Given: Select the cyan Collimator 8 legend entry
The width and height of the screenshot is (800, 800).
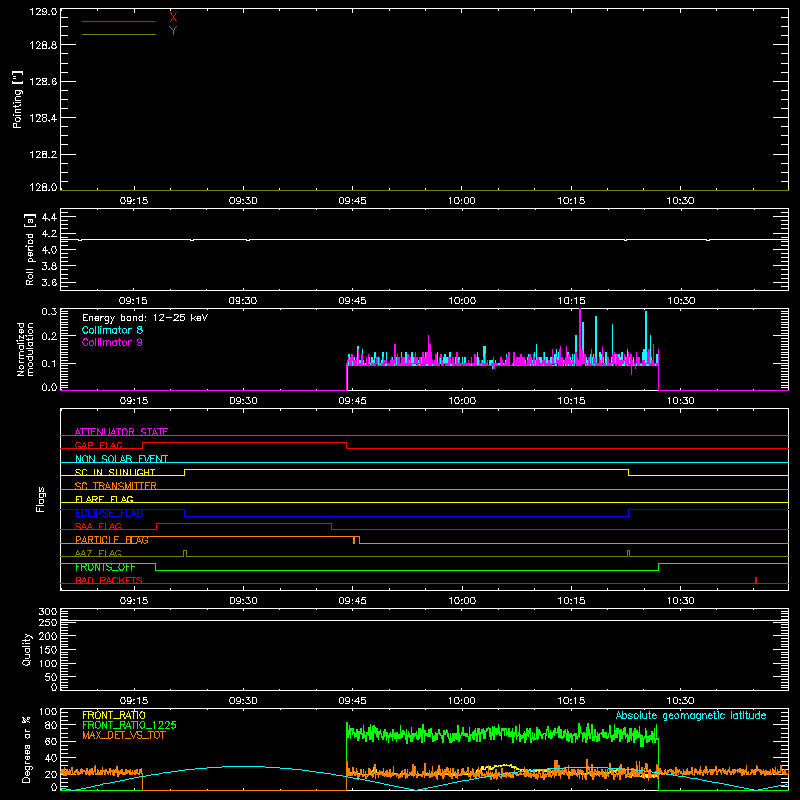Looking at the screenshot, I should pos(112,330).
